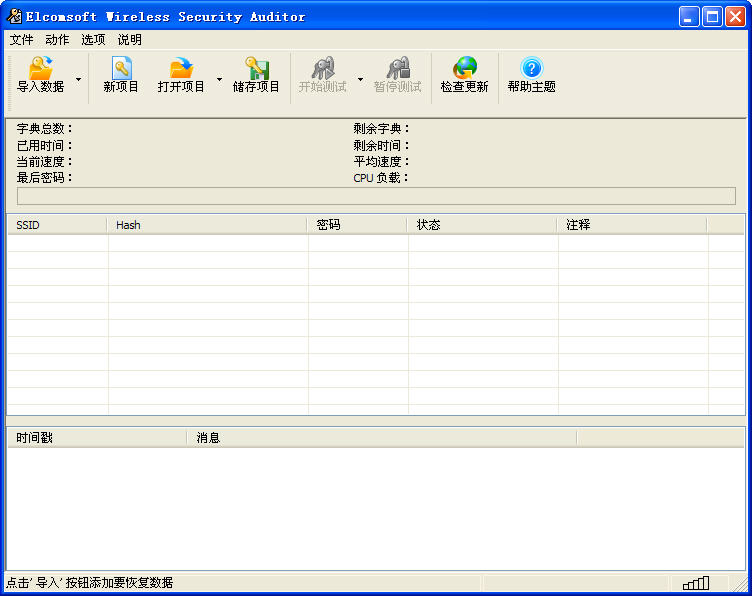This screenshot has height=596, width=752.
Task: Click the 新项目 (New Project) icon
Action: [x=121, y=68]
